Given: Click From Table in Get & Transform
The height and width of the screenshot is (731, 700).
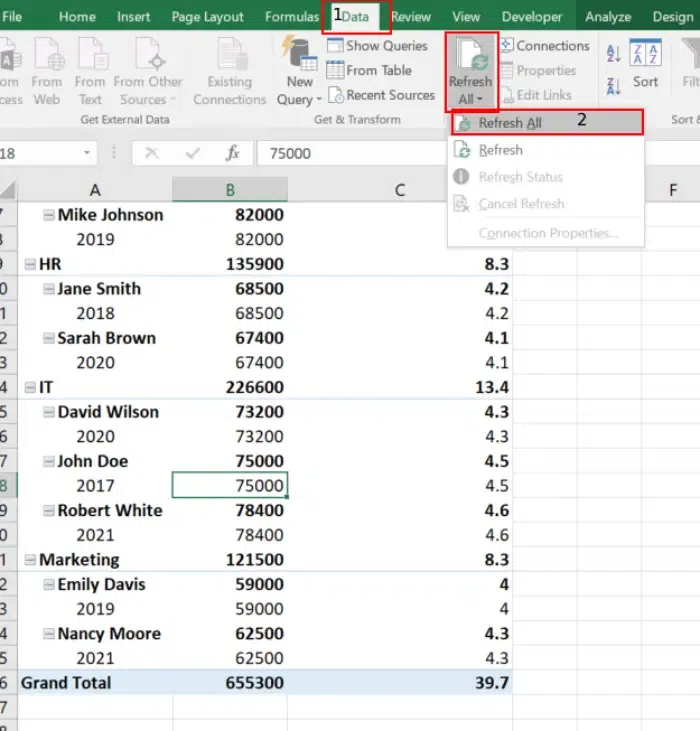Looking at the screenshot, I should (369, 70).
